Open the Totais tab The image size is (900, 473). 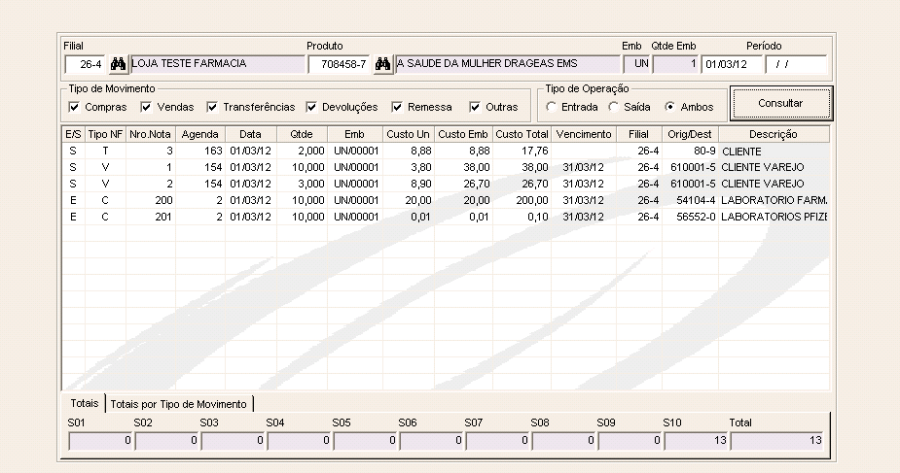82,403
